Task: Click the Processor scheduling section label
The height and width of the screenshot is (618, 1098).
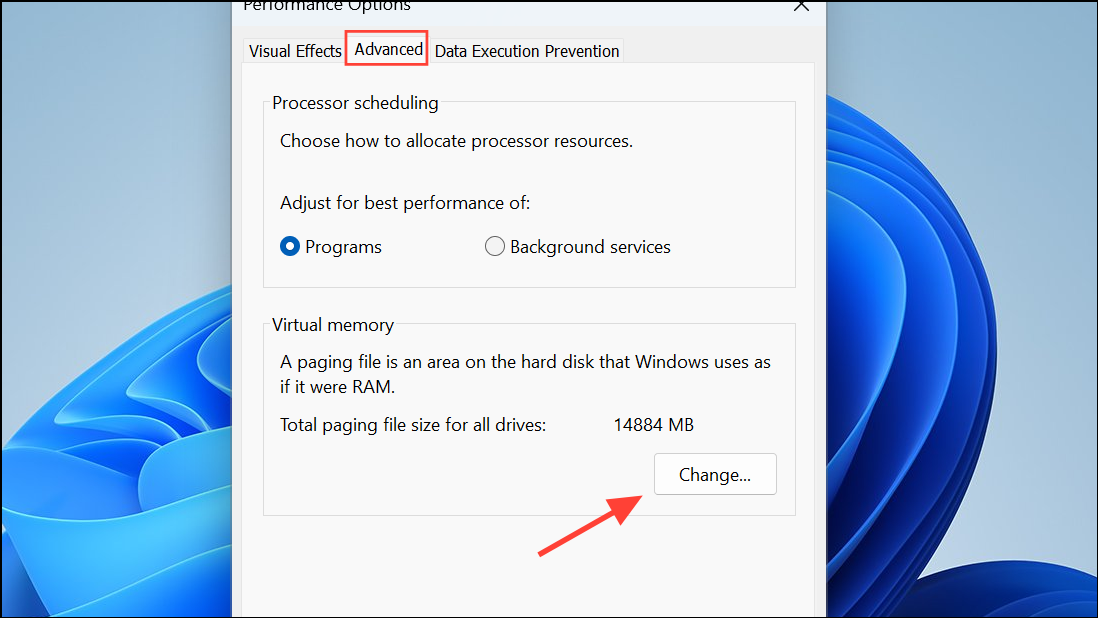Action: pyautogui.click(x=354, y=102)
